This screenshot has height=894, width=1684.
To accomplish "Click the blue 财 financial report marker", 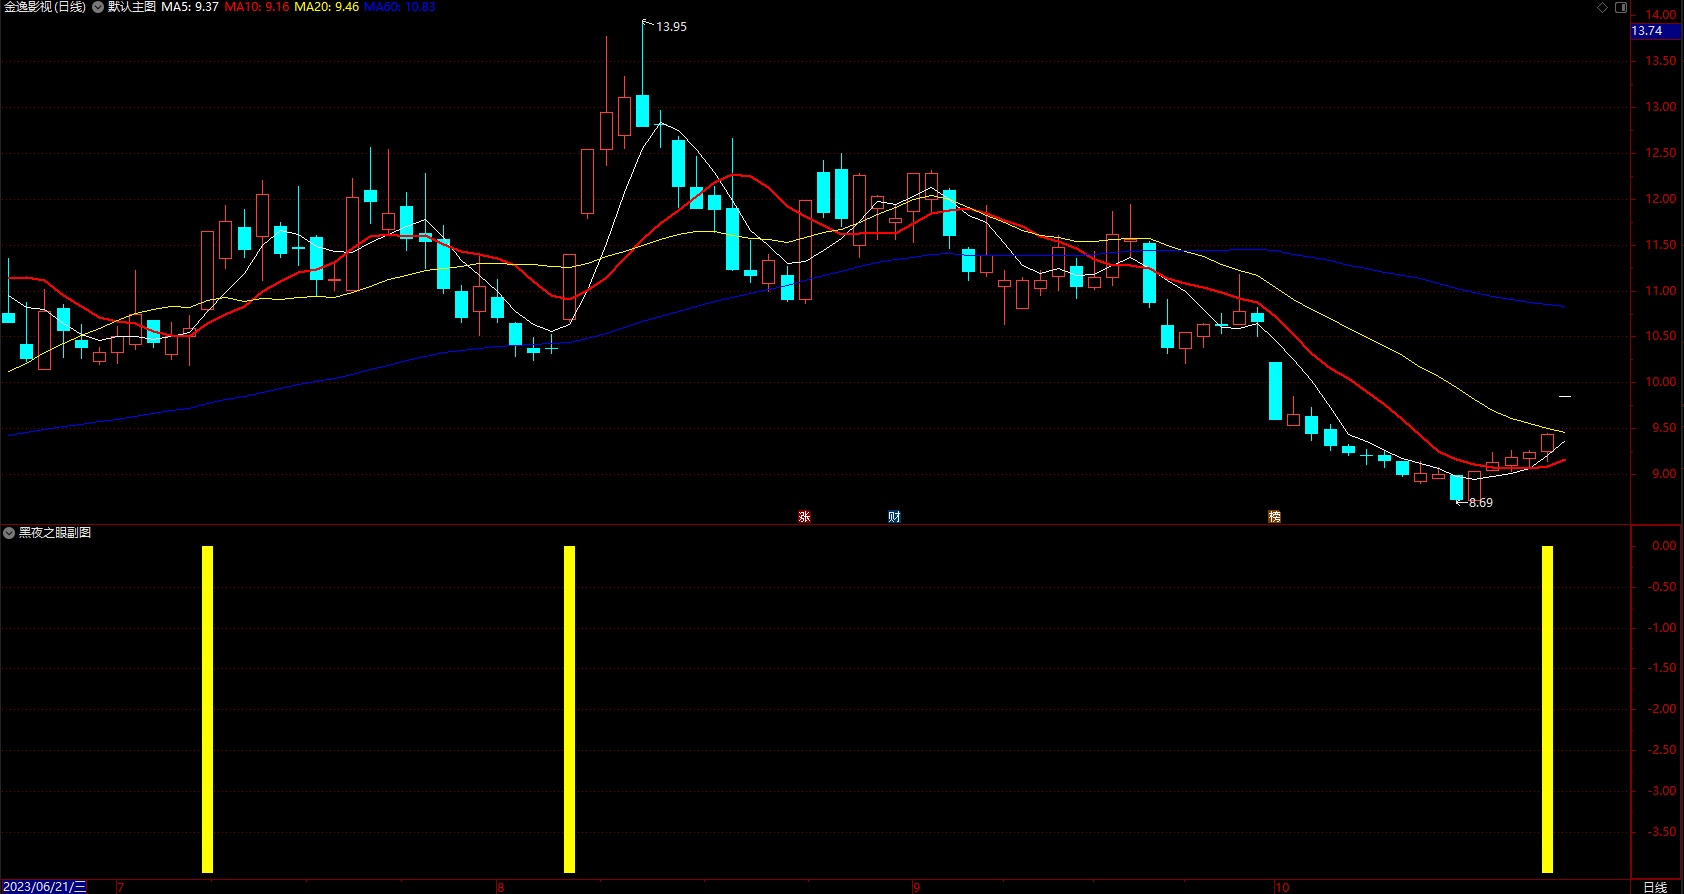I will 894,517.
